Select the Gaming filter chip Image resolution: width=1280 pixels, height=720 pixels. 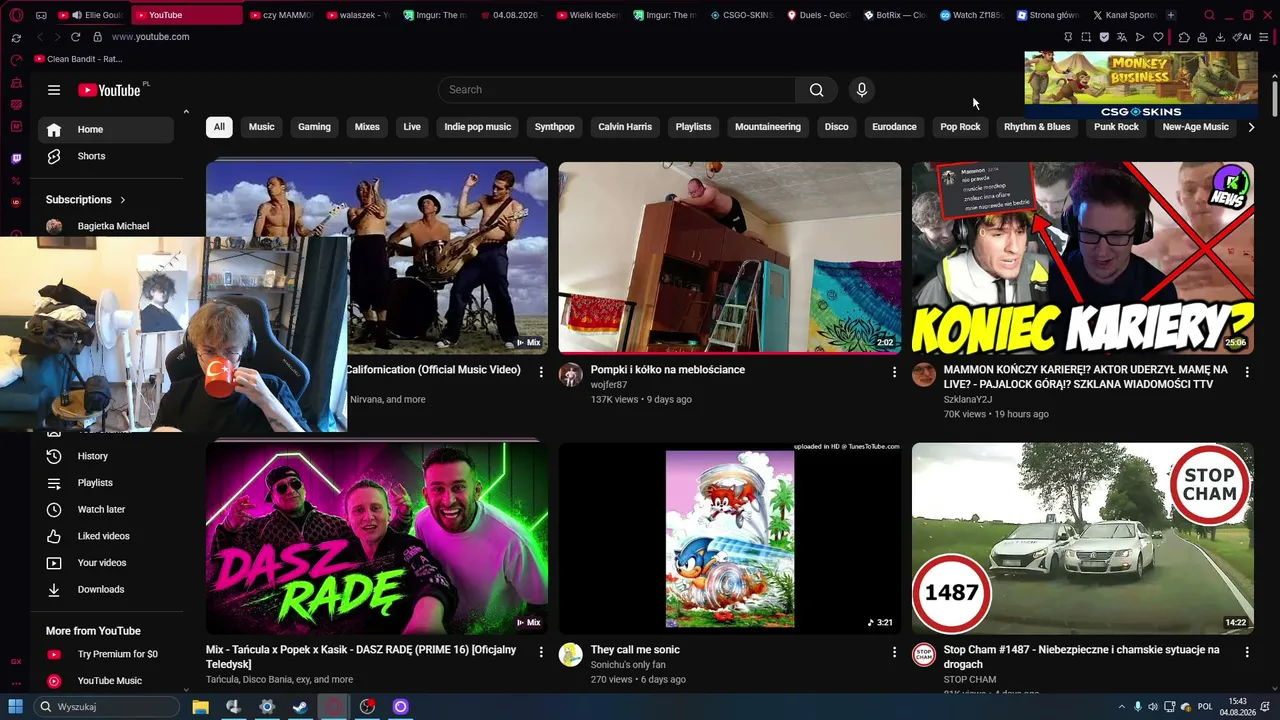[314, 127]
